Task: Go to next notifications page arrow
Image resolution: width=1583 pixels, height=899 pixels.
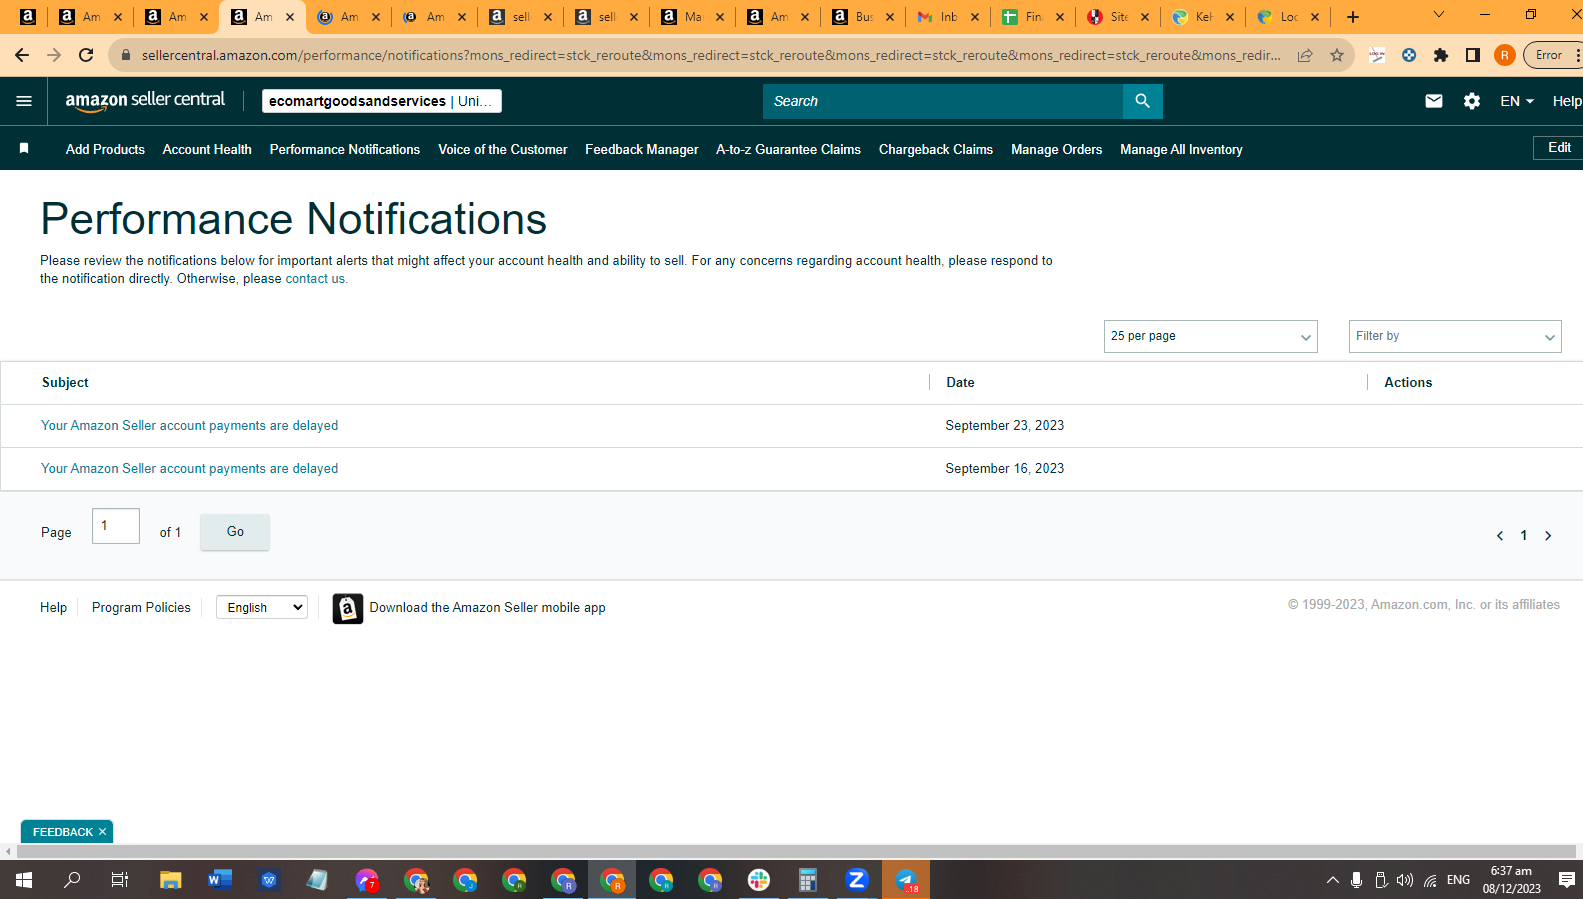Action: point(1548,536)
